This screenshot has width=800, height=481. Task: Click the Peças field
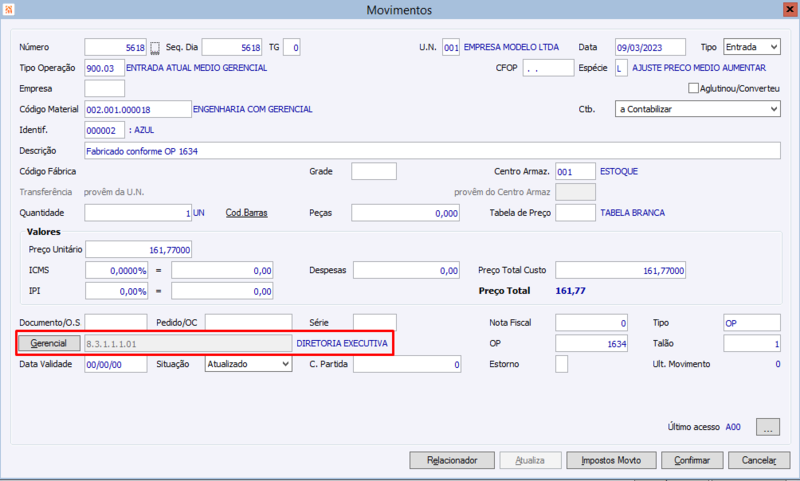405,213
